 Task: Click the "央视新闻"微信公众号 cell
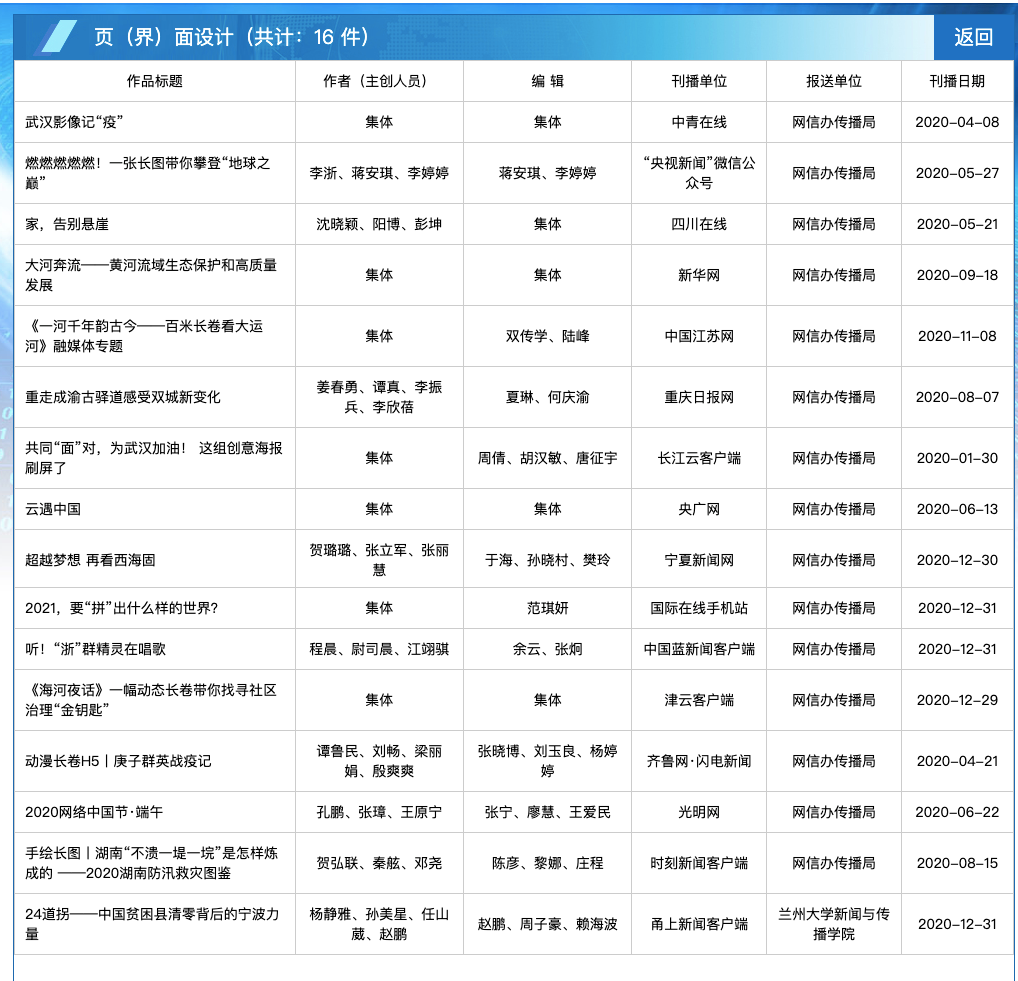pos(699,173)
